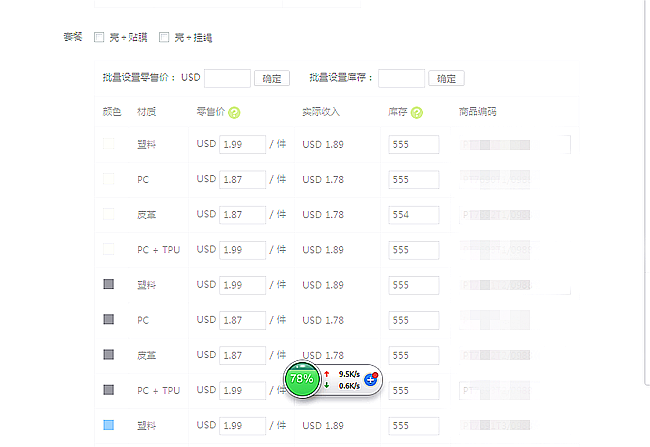Screen dimensions: 650x447
Task: Enable the 壳+挂绳 package checkbox
Action: [x=164, y=38]
